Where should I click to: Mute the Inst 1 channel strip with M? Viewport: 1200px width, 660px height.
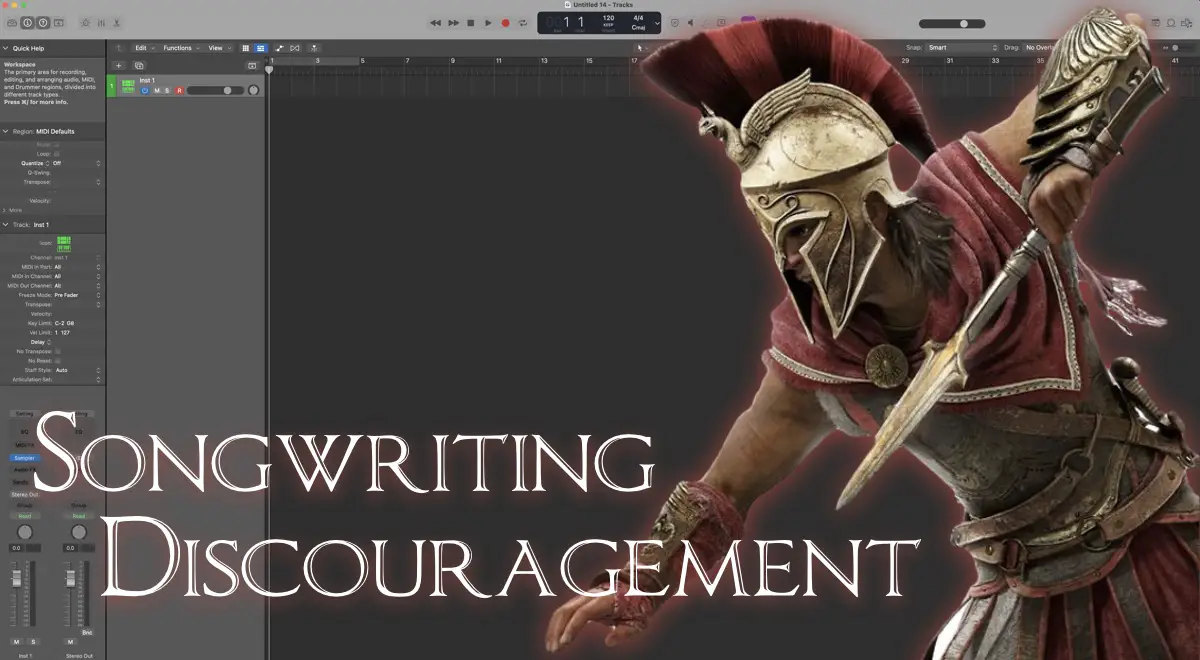(16, 641)
